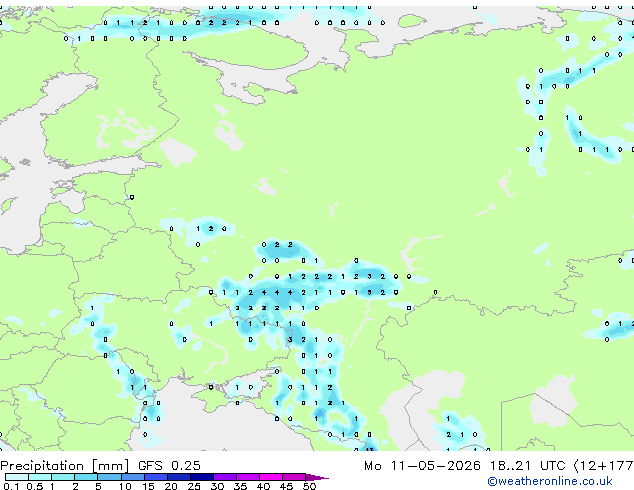Click the 'Precipitation [mm]' label
This screenshot has height=490, width=634.
click(x=65, y=466)
